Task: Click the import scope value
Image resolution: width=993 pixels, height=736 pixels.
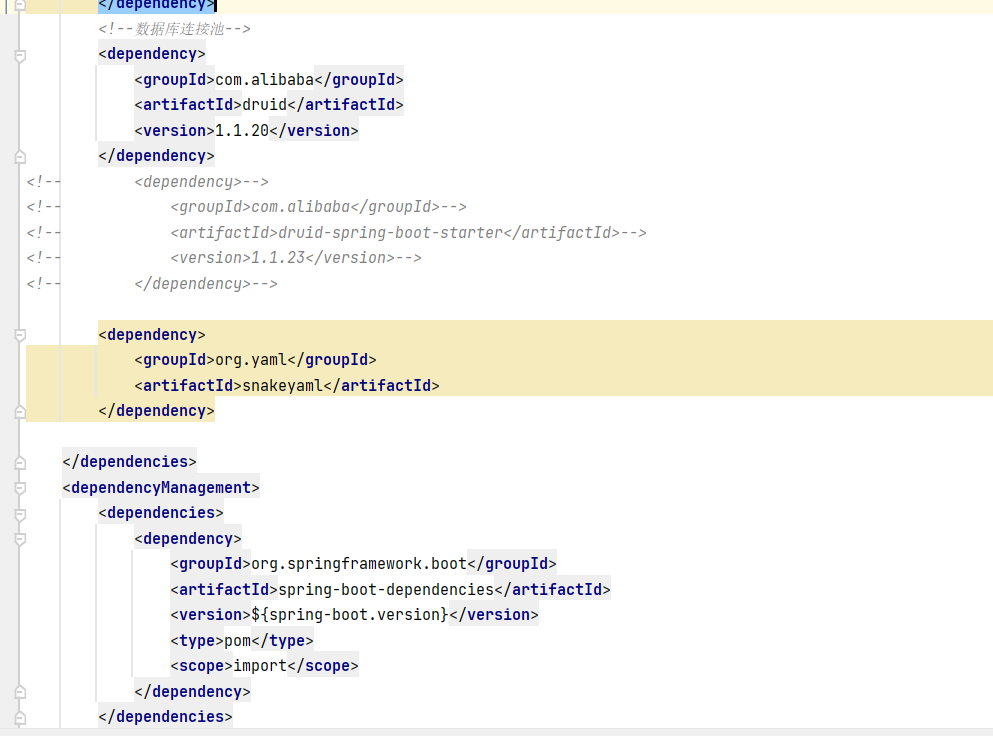Action: [260, 666]
